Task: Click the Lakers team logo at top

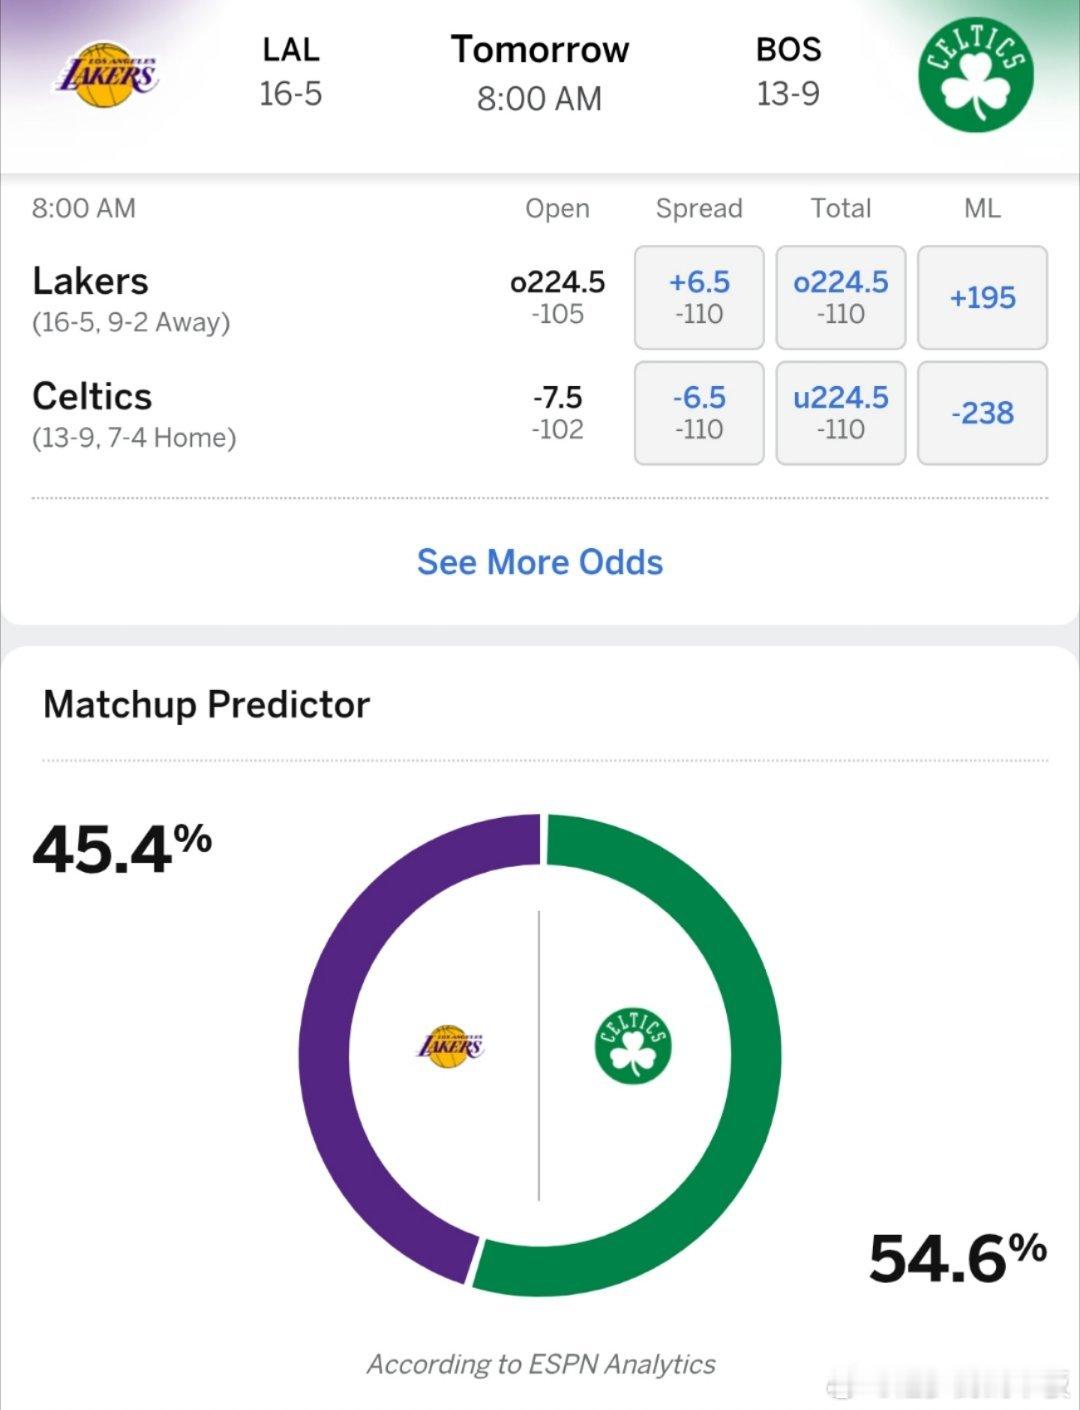Action: 107,72
